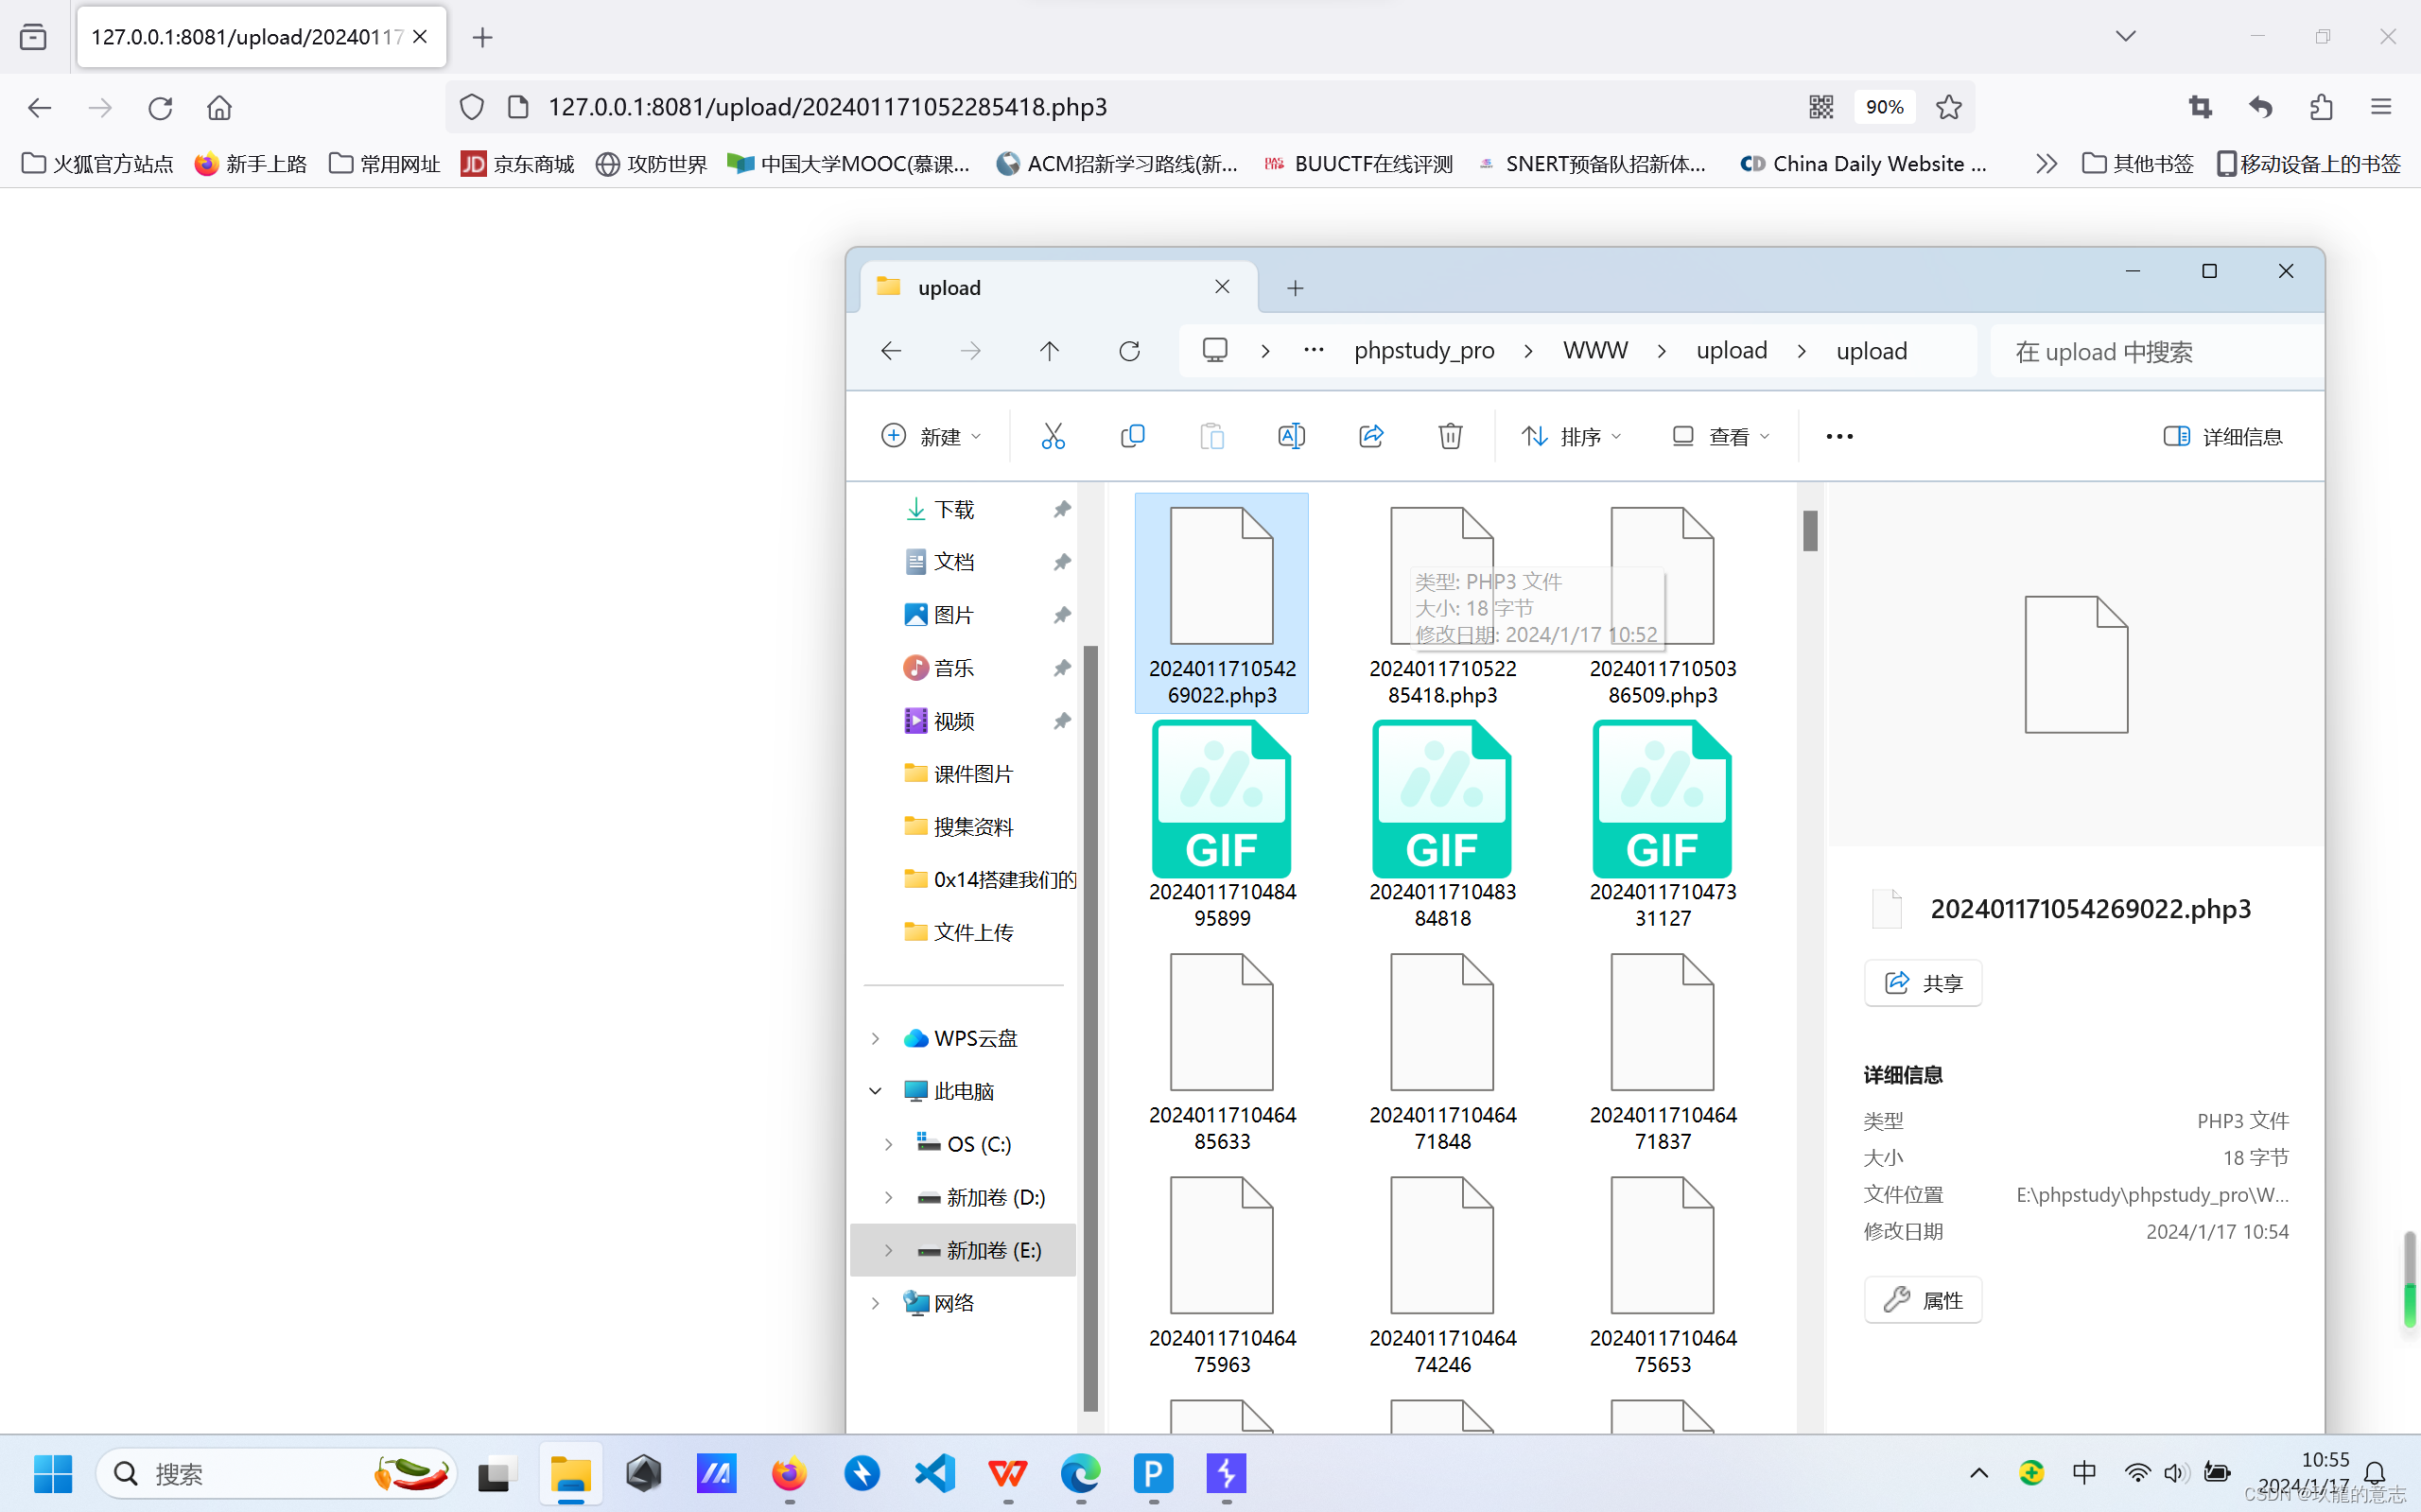This screenshot has height=1512, width=2421.
Task: Expand the 网络 tree node
Action: click(875, 1303)
